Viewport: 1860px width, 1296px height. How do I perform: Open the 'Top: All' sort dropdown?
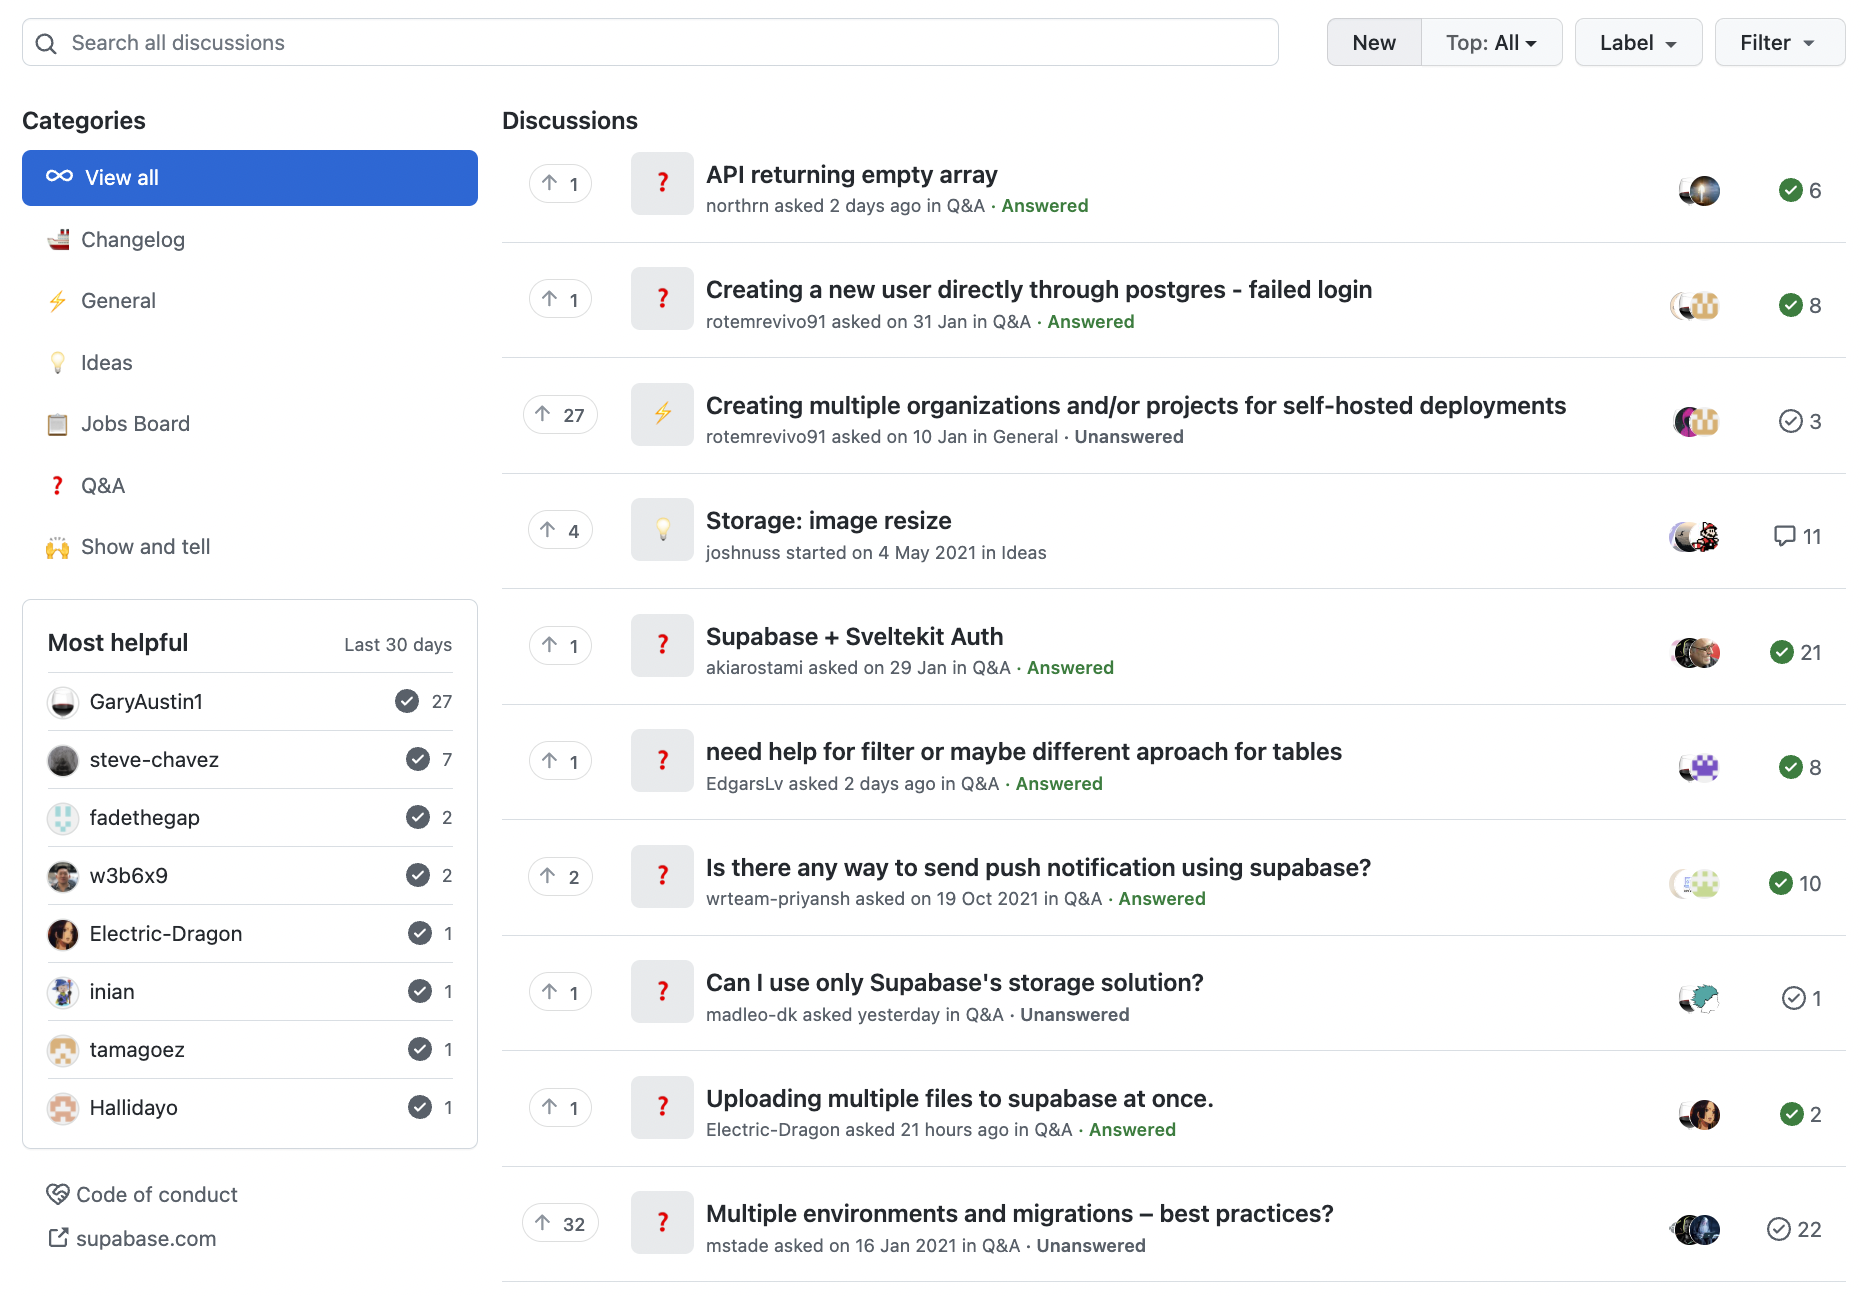coord(1490,43)
